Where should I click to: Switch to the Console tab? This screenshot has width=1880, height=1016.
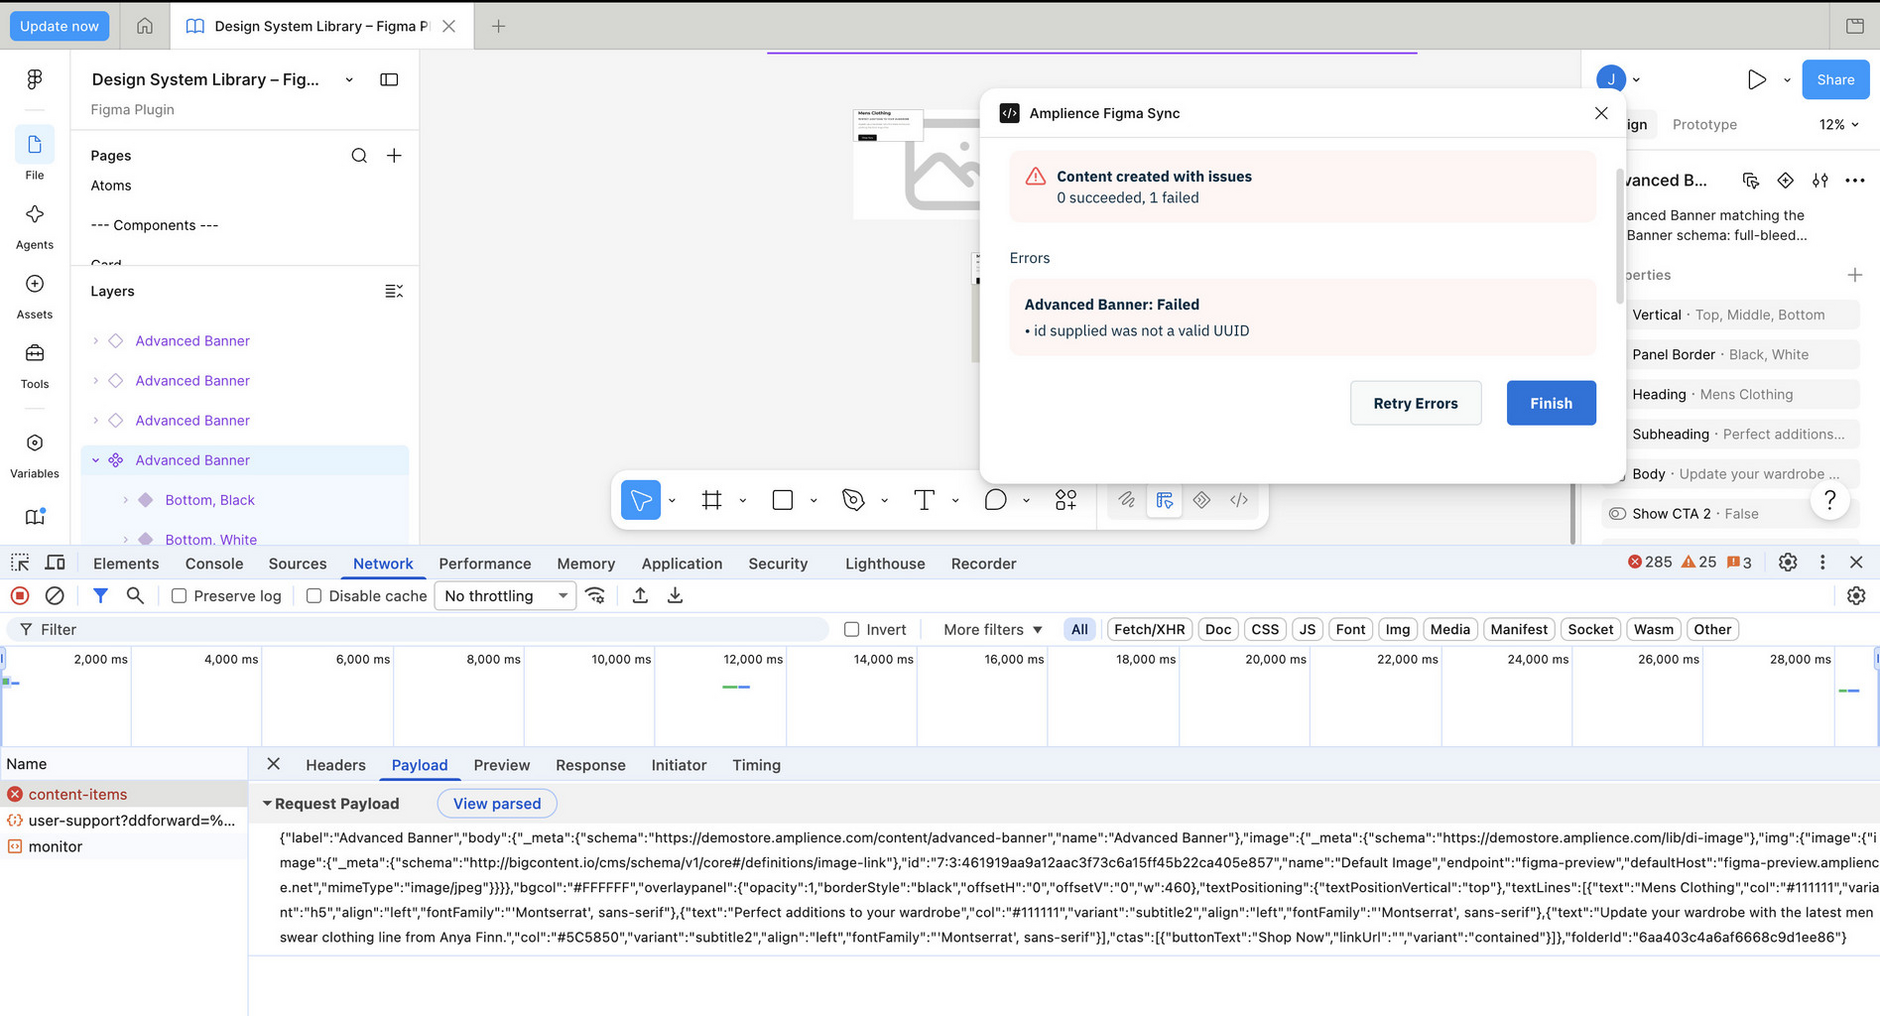point(214,564)
